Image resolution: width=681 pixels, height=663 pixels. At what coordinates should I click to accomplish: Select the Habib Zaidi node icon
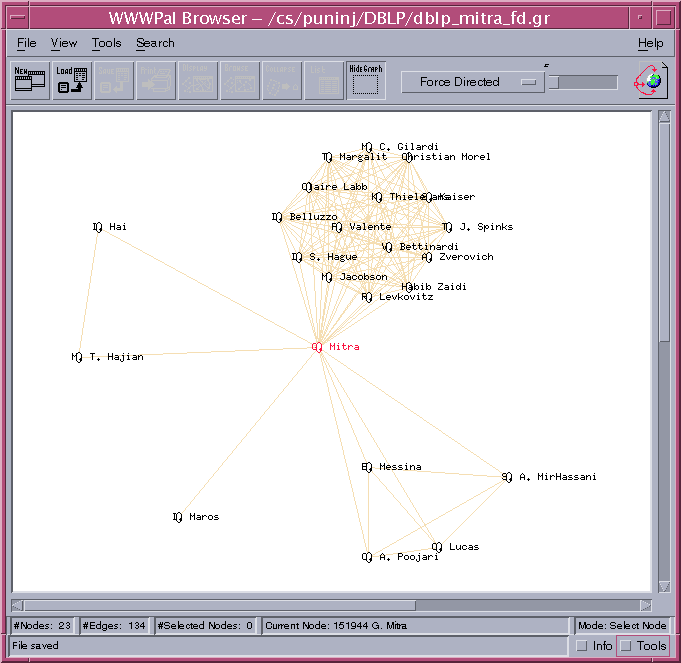(x=407, y=287)
